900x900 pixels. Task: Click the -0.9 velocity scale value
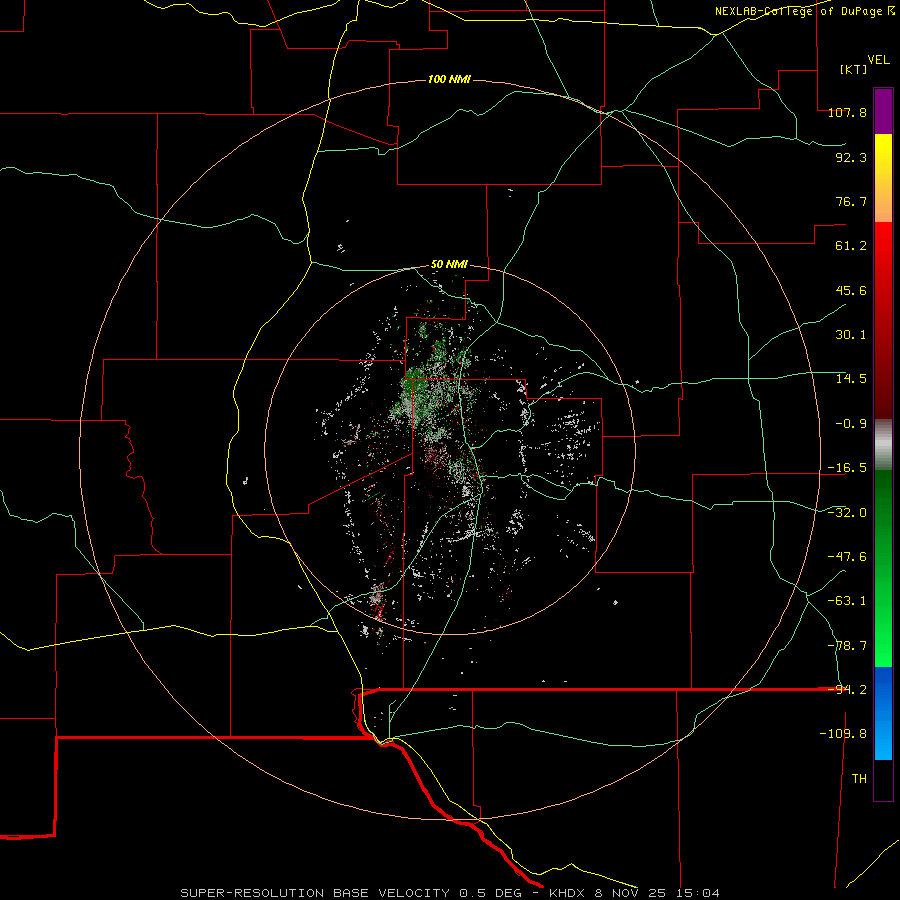click(x=851, y=424)
